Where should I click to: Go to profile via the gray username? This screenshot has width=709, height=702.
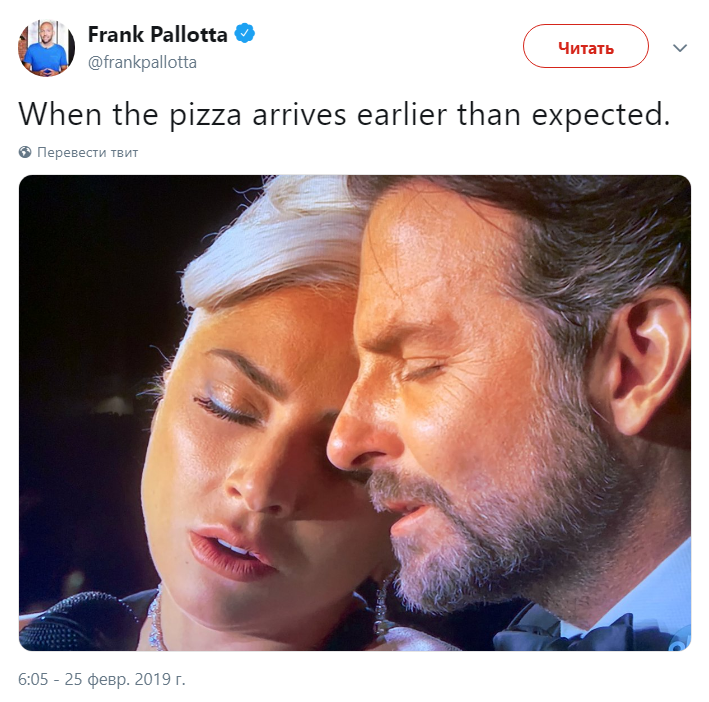pos(142,62)
